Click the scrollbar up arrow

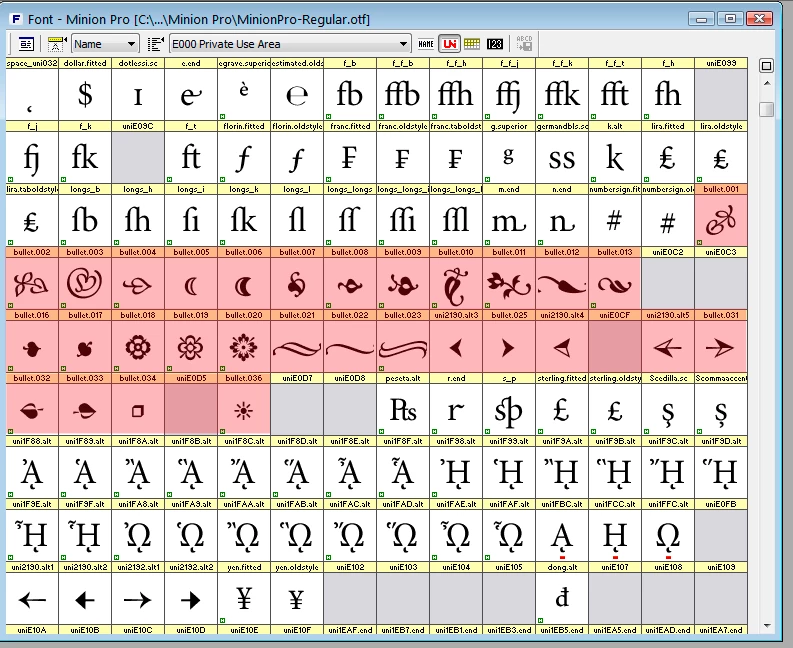(767, 83)
